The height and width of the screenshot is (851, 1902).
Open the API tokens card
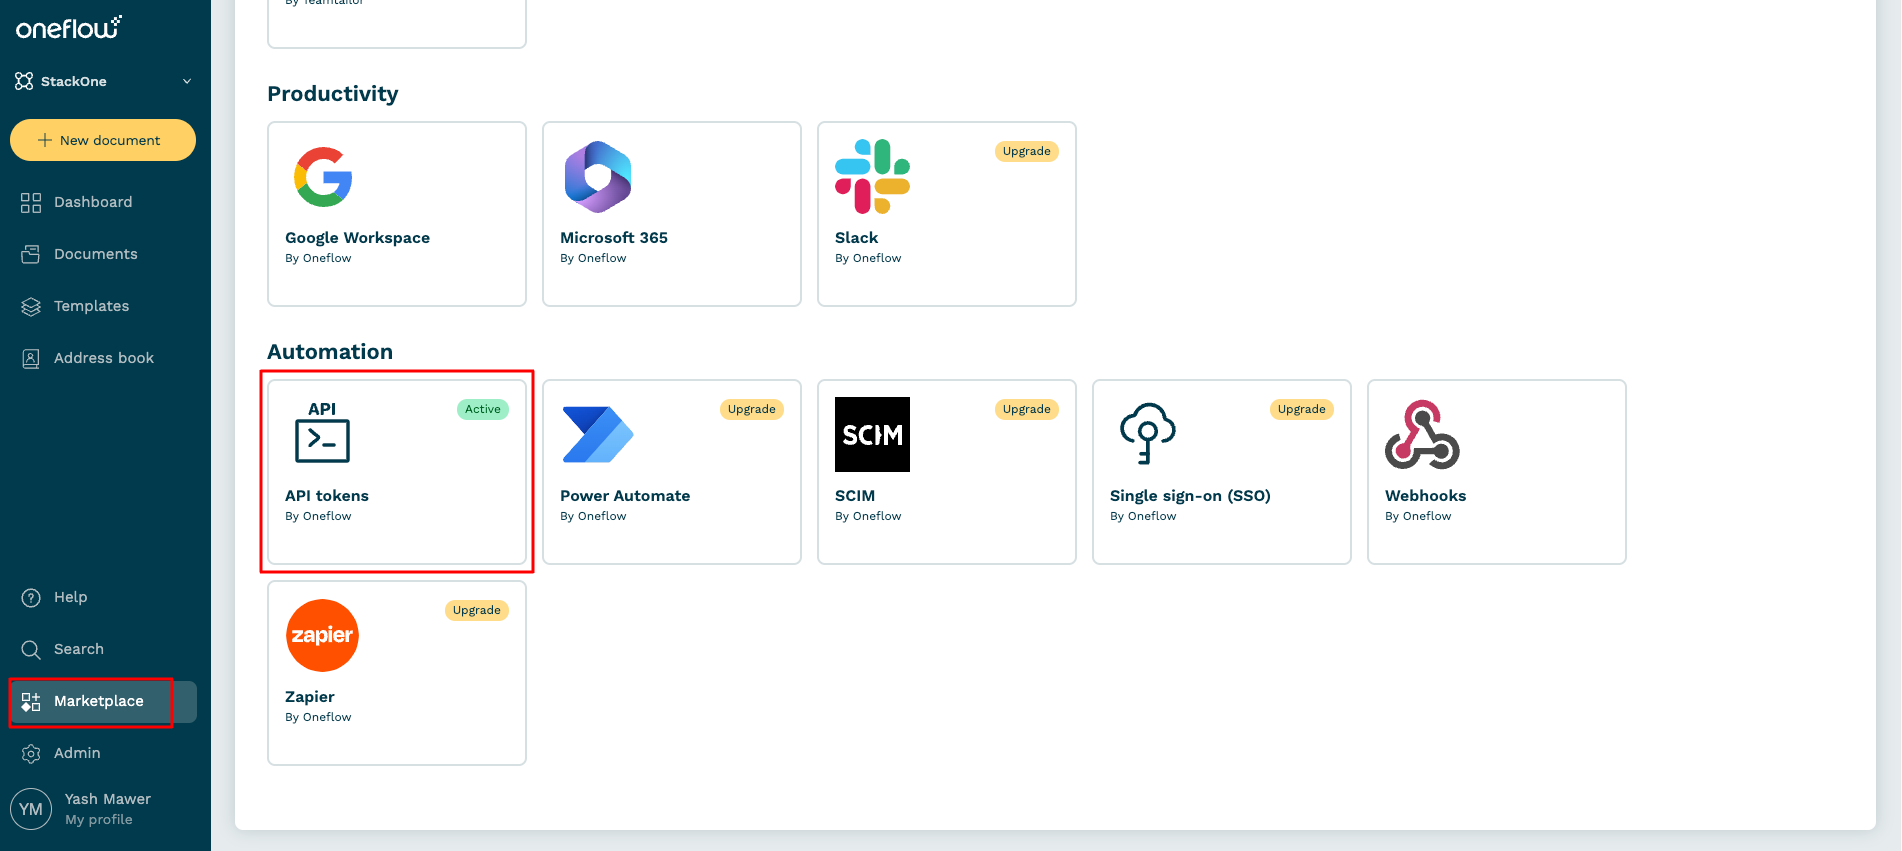397,472
